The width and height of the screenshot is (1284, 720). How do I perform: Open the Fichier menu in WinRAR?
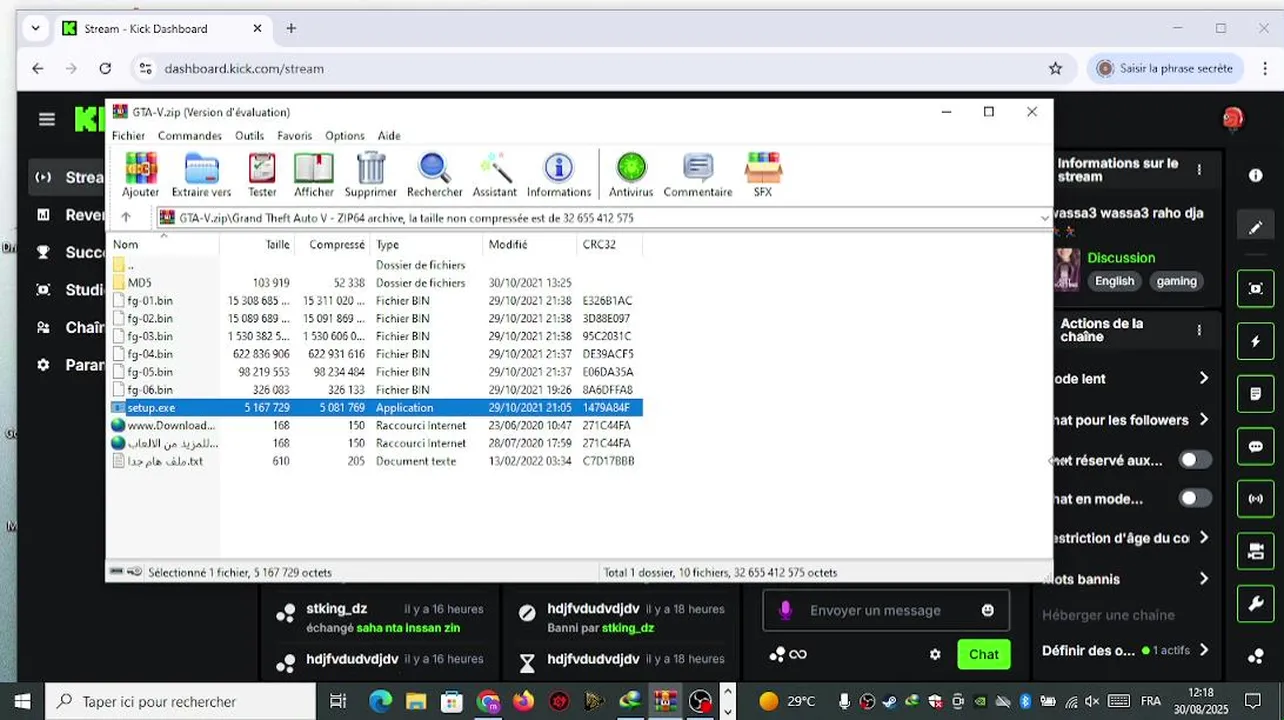128,136
